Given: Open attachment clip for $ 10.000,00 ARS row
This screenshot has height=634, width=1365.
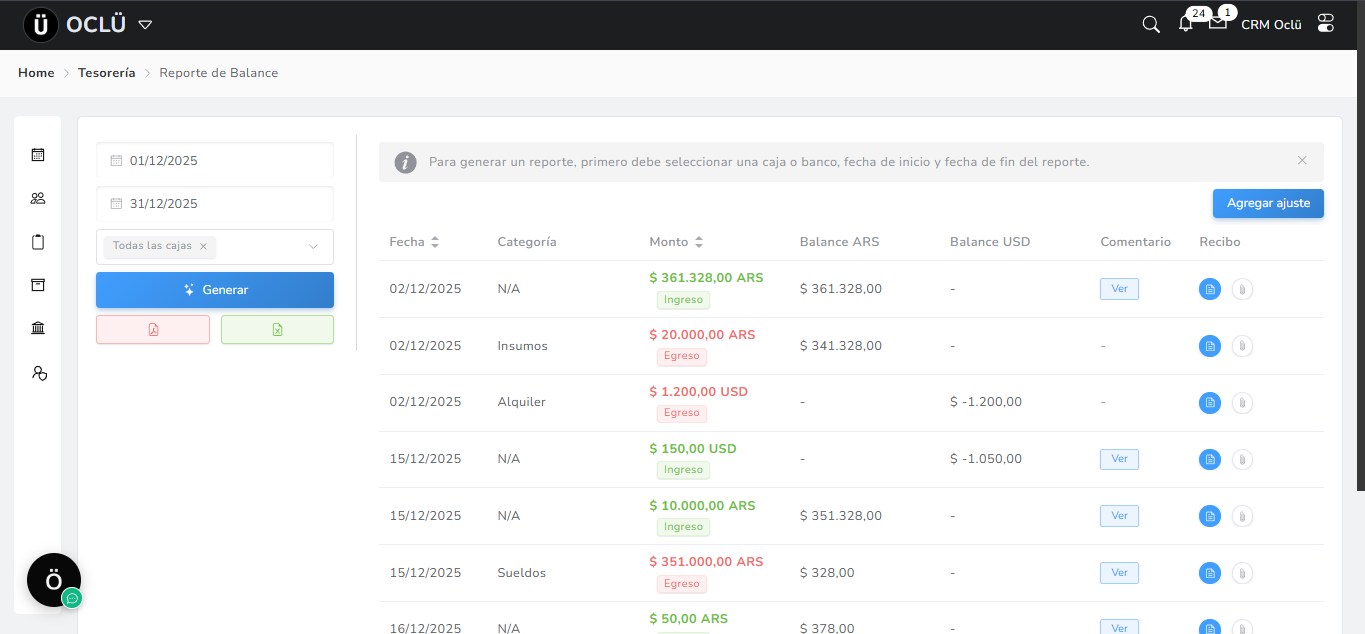Looking at the screenshot, I should click(1242, 516).
